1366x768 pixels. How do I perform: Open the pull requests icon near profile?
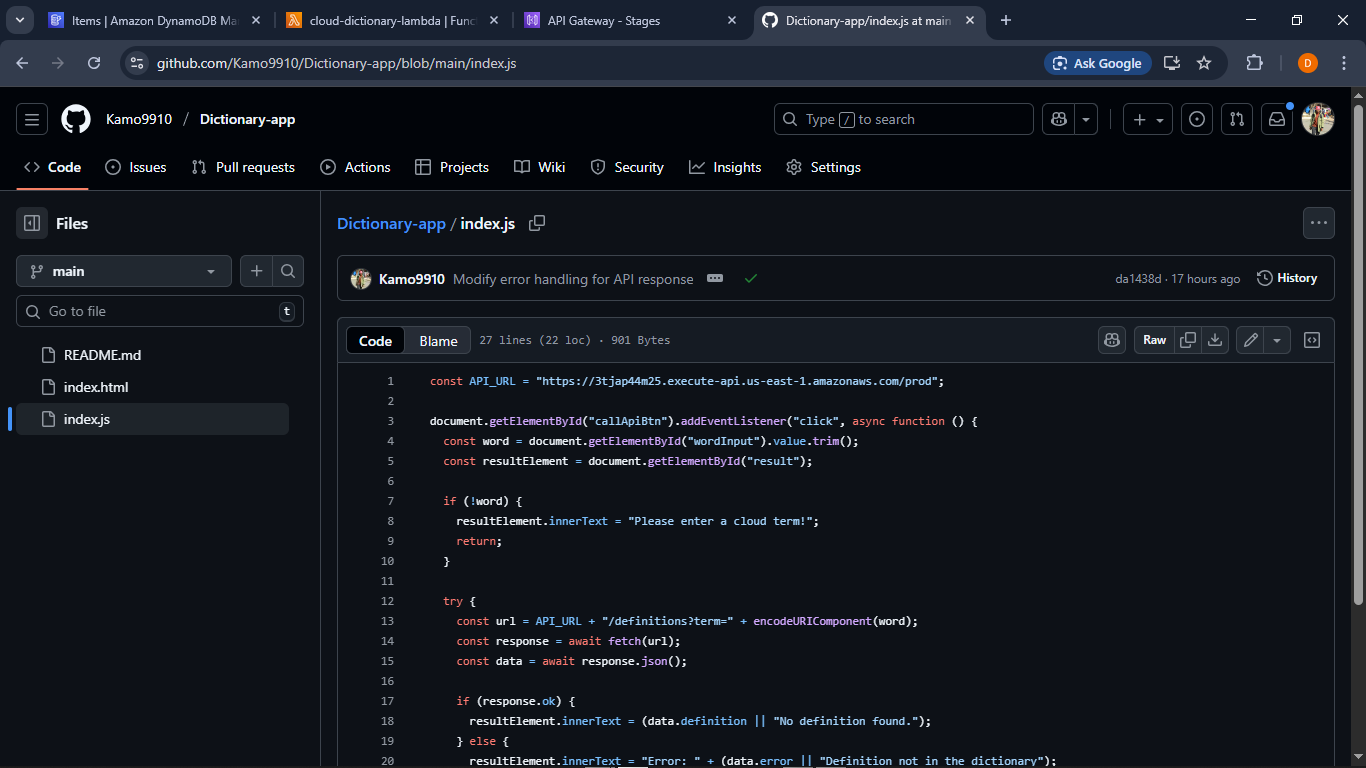1237,118
